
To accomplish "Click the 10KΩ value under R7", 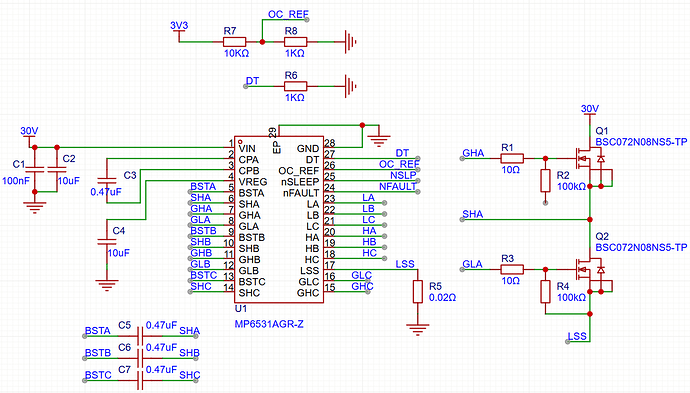I will pyautogui.click(x=236, y=53).
